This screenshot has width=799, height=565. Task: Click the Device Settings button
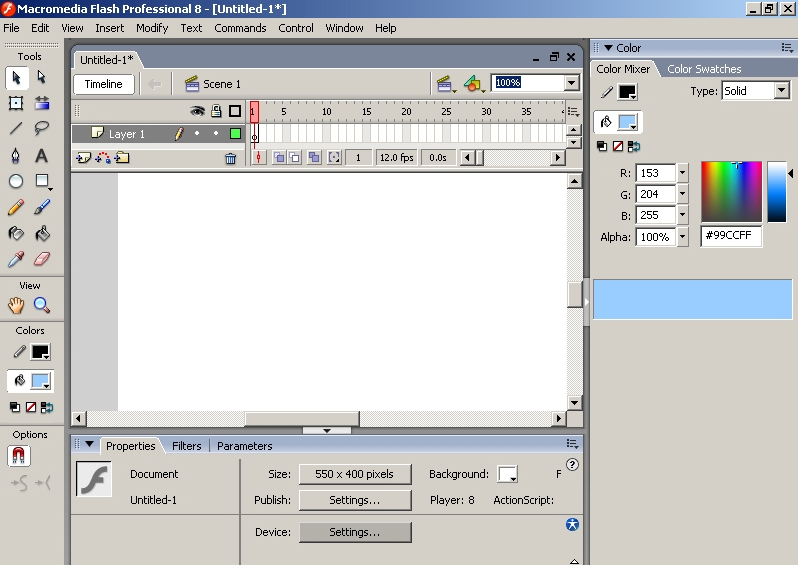(355, 532)
